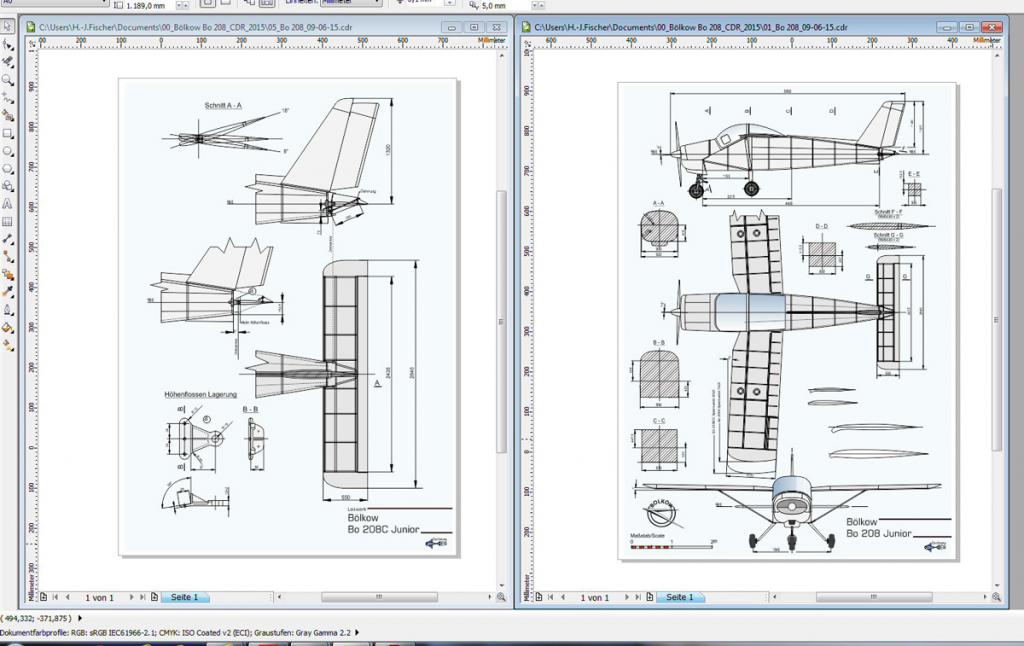
Task: Select the Freehand drawing tool
Action: pyautogui.click(x=8, y=98)
